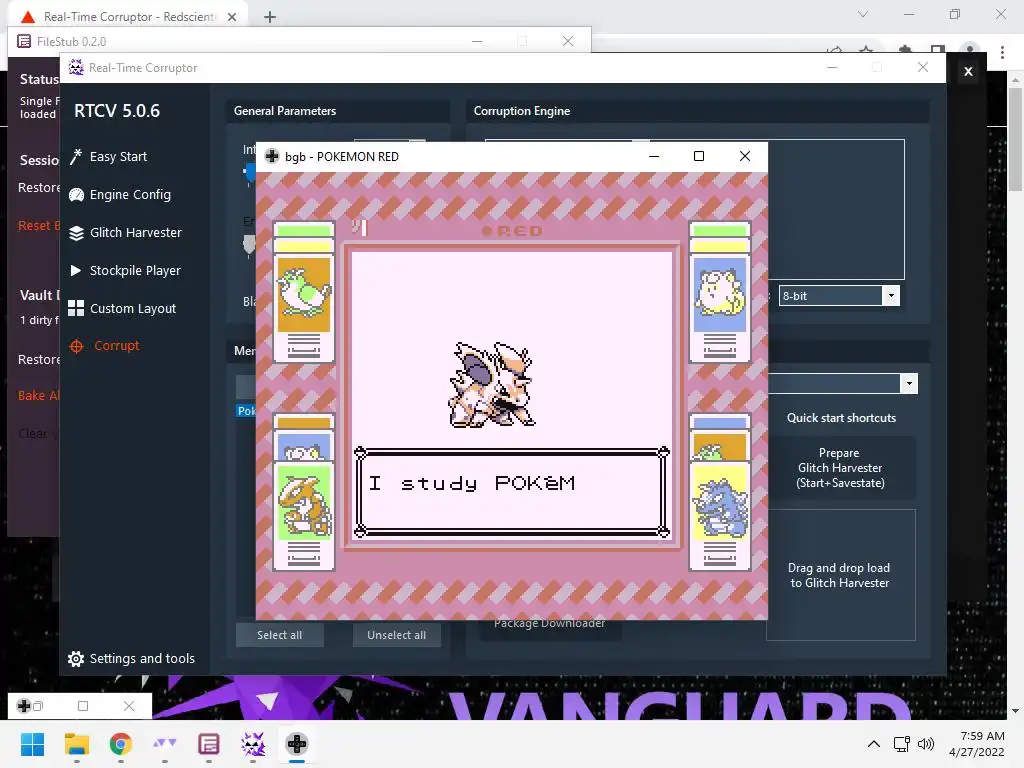Open the Windows Start menu

[33, 744]
